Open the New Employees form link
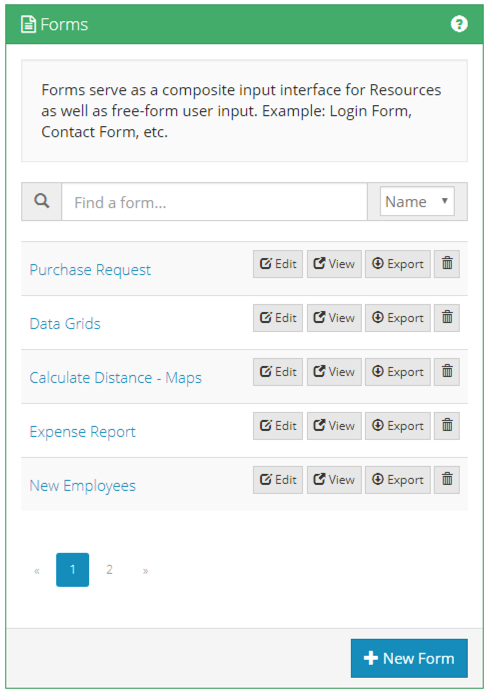Screen dimensions: 489x696 [83, 486]
